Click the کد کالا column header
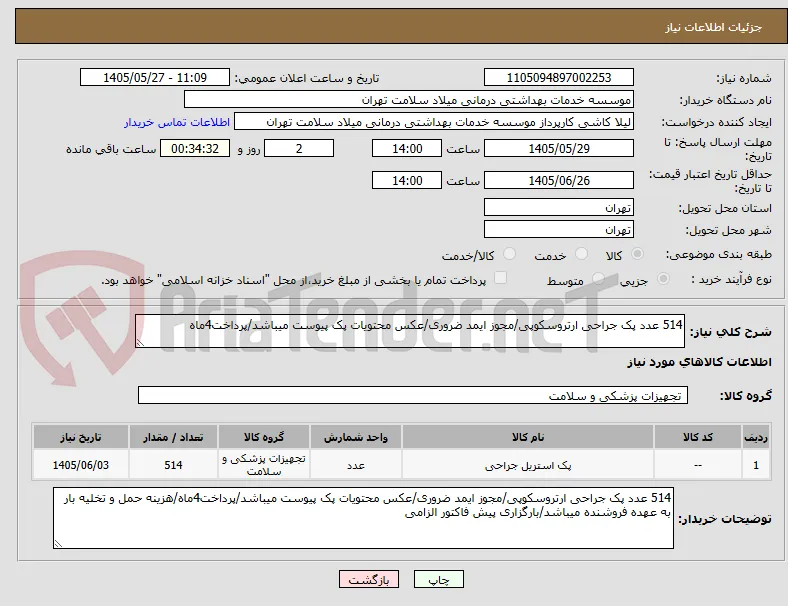Screen dimensions: 788x606 click(698, 437)
